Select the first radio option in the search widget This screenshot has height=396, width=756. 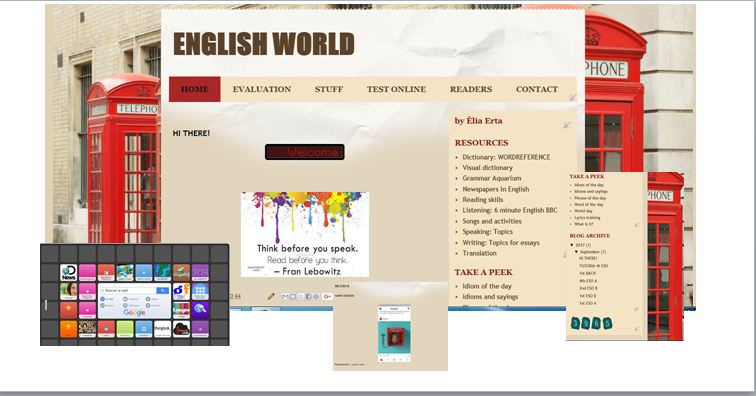102,299
